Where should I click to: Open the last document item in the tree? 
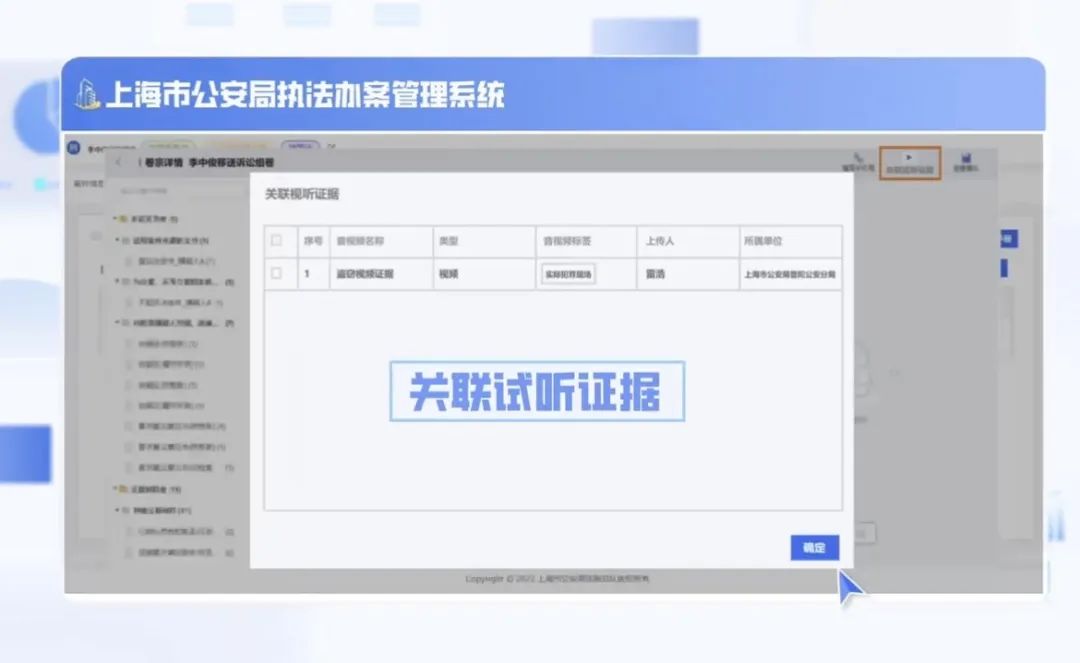pos(170,551)
